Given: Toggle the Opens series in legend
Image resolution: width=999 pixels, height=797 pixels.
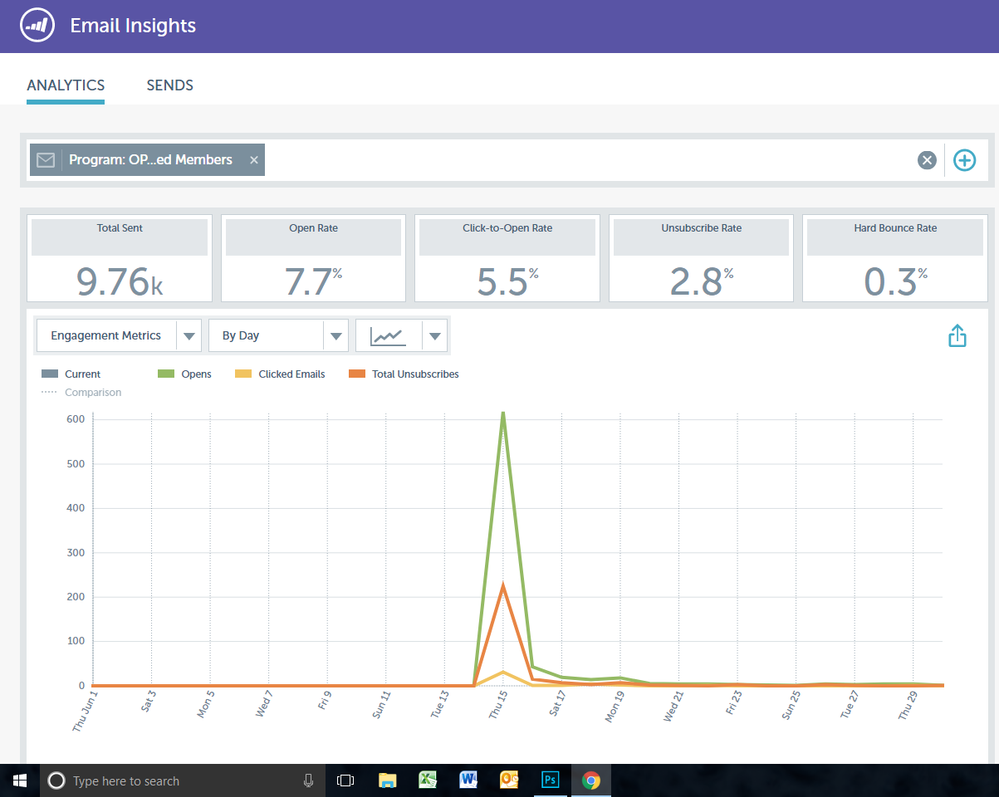Looking at the screenshot, I should [x=186, y=374].
